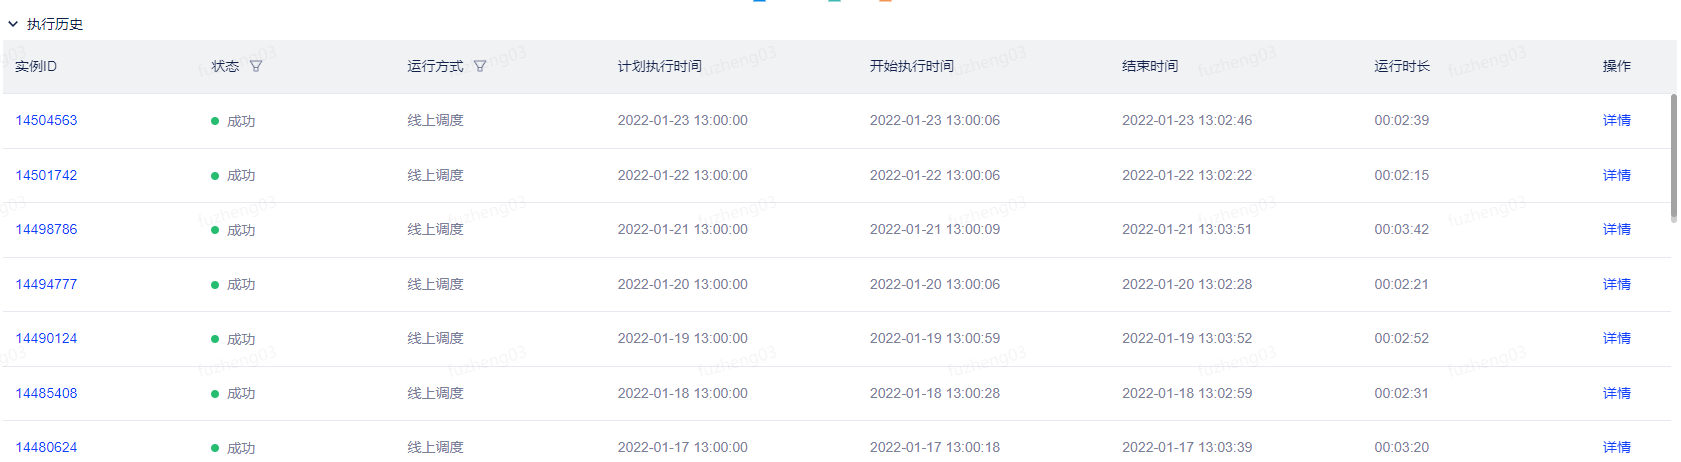View 详情 for the 2022-01-23 run
The width and height of the screenshot is (1681, 462).
click(1616, 120)
